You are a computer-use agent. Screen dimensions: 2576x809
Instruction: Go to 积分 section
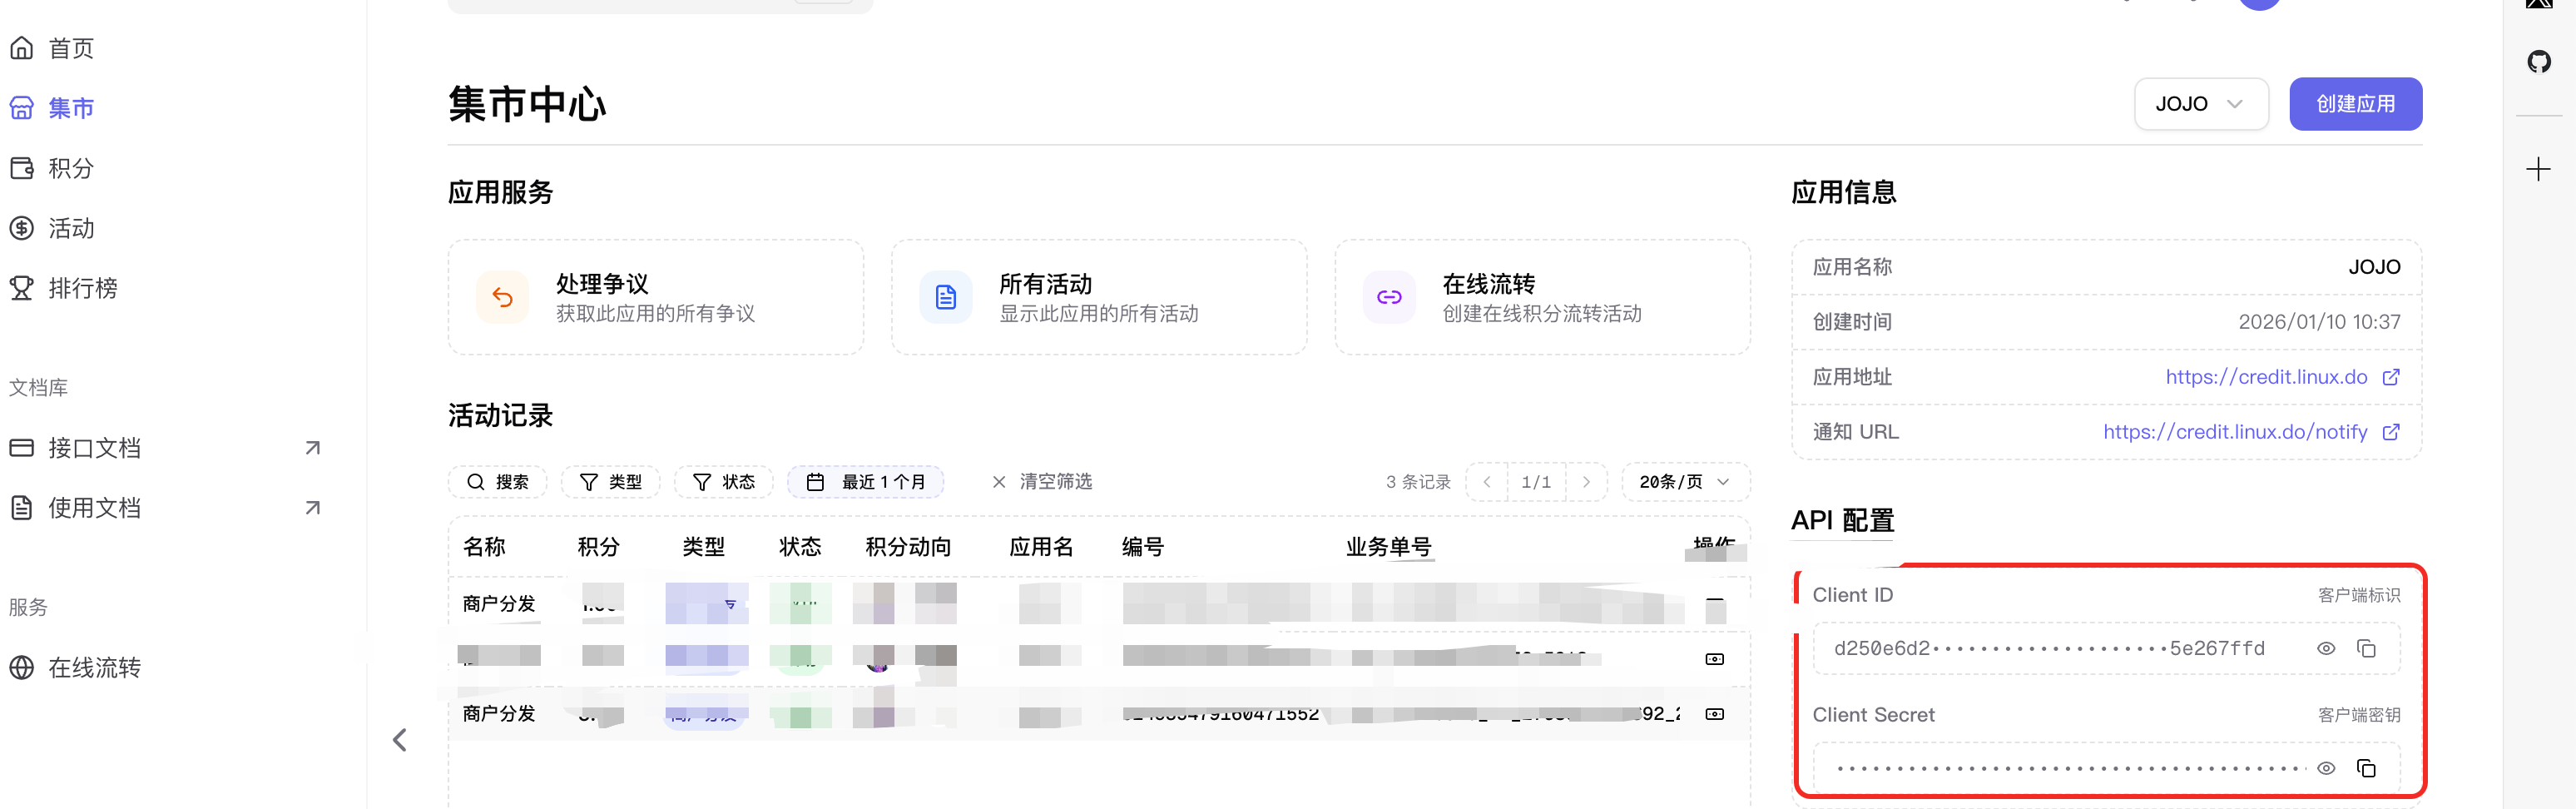click(70, 168)
